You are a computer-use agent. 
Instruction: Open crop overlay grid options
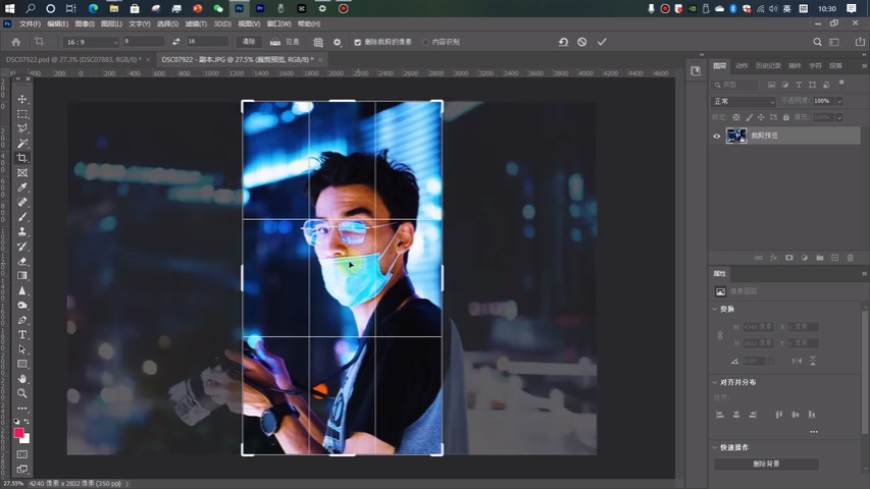(x=318, y=42)
